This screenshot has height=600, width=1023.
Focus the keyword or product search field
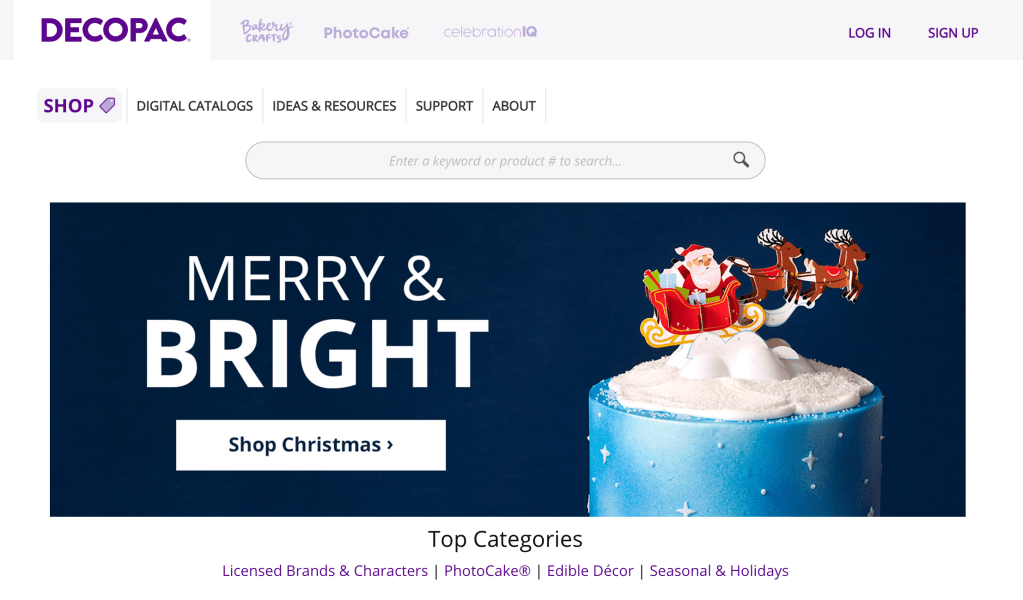pyautogui.click(x=505, y=160)
